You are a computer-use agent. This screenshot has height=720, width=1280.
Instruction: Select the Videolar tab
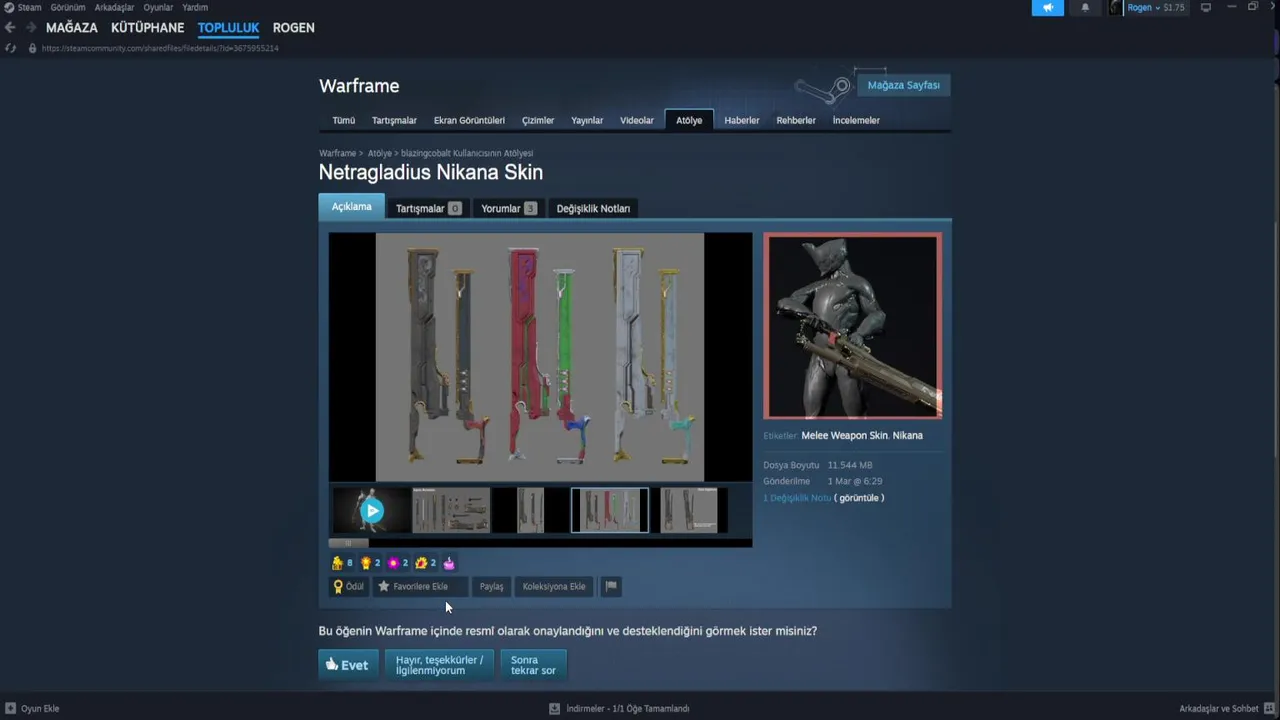tap(637, 120)
